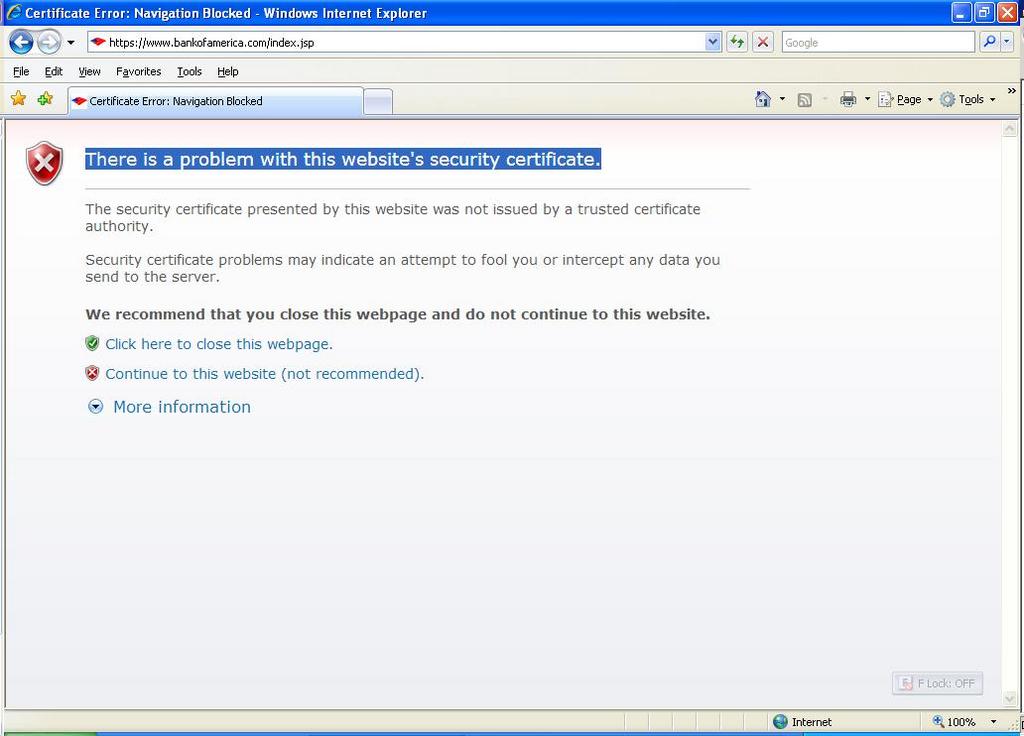Image resolution: width=1024 pixels, height=736 pixels.
Task: Click the bold 'We recommend that you close' text
Action: click(x=398, y=314)
